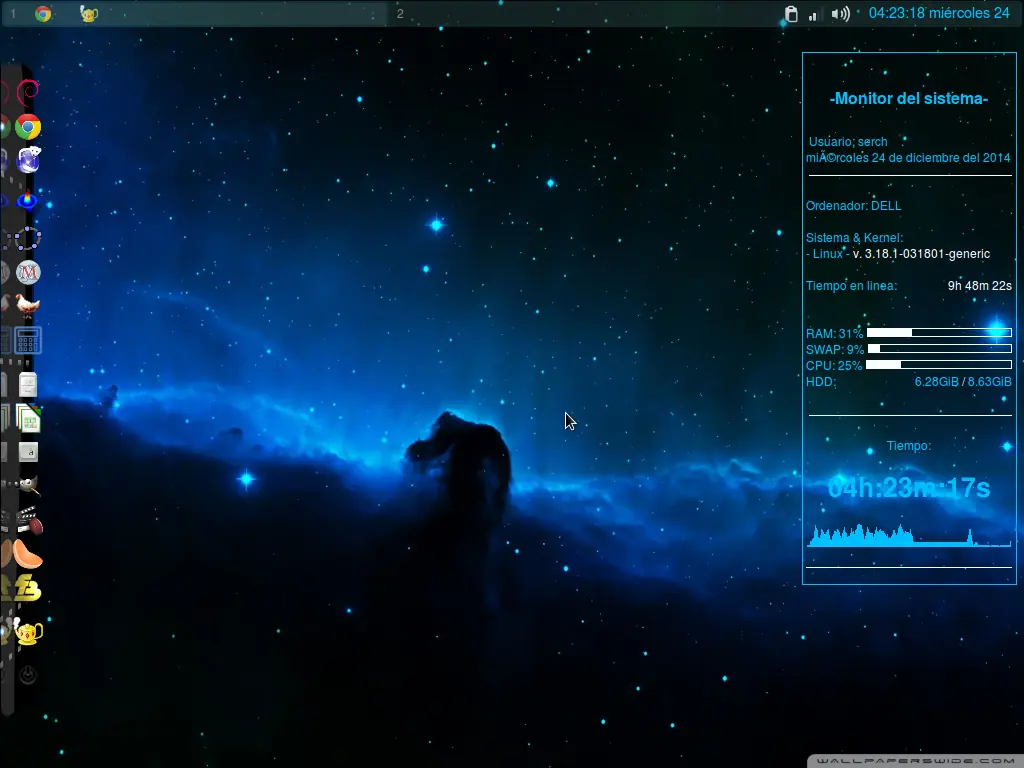Open the globe web browser dock icon
This screenshot has width=1024, height=768.
[28, 160]
